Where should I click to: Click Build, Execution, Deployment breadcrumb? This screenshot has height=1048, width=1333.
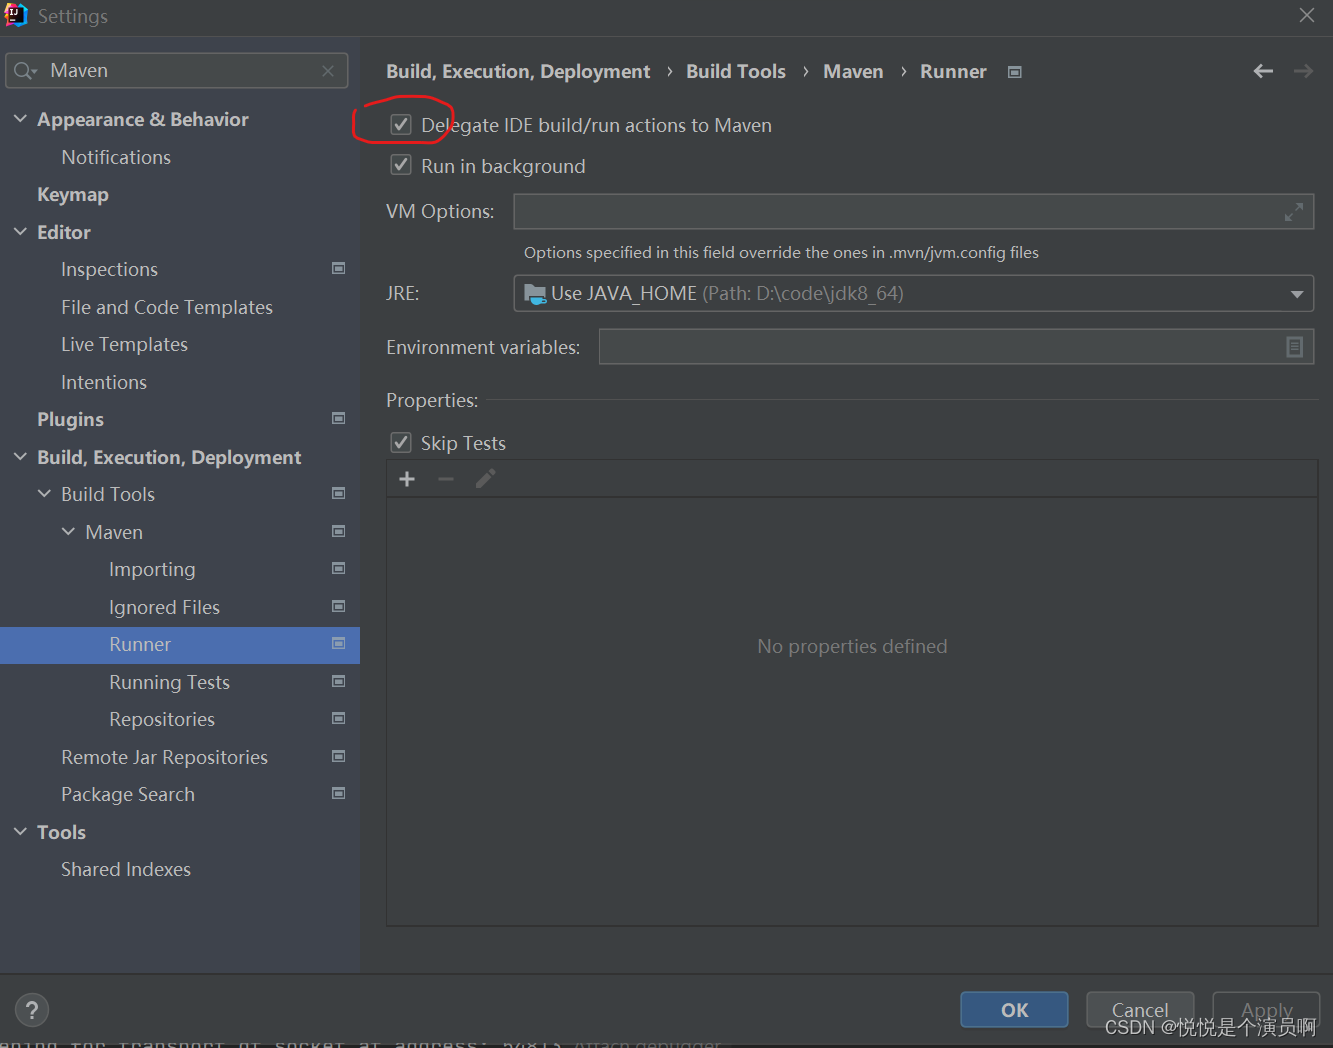pos(518,72)
